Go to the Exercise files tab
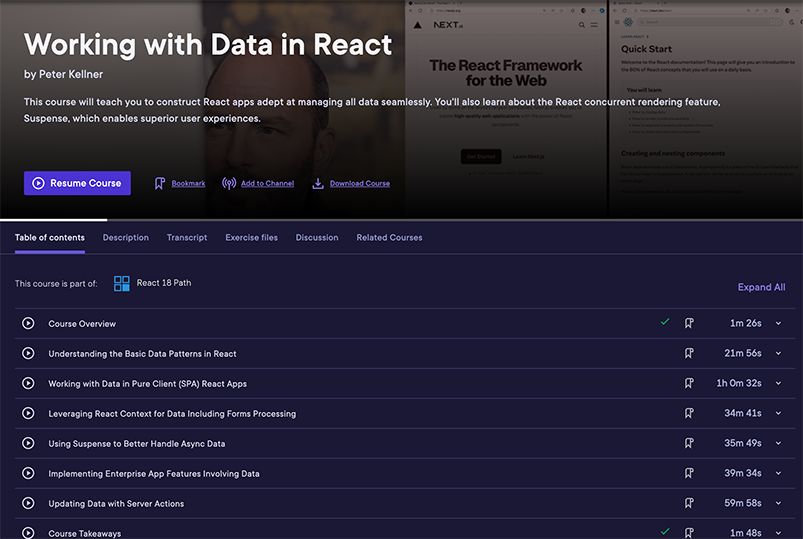The image size is (803, 539). [251, 238]
